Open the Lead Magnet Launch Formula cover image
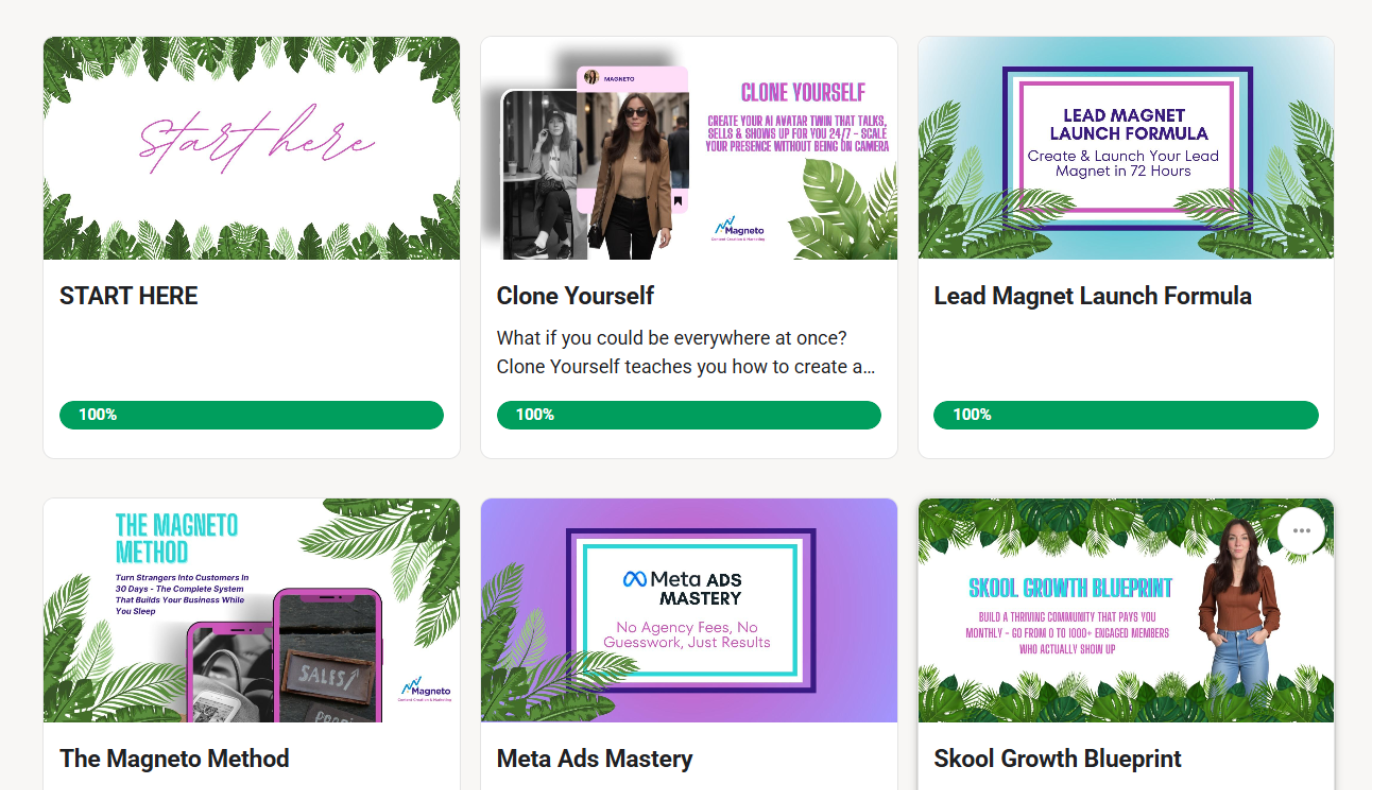 pos(1126,148)
